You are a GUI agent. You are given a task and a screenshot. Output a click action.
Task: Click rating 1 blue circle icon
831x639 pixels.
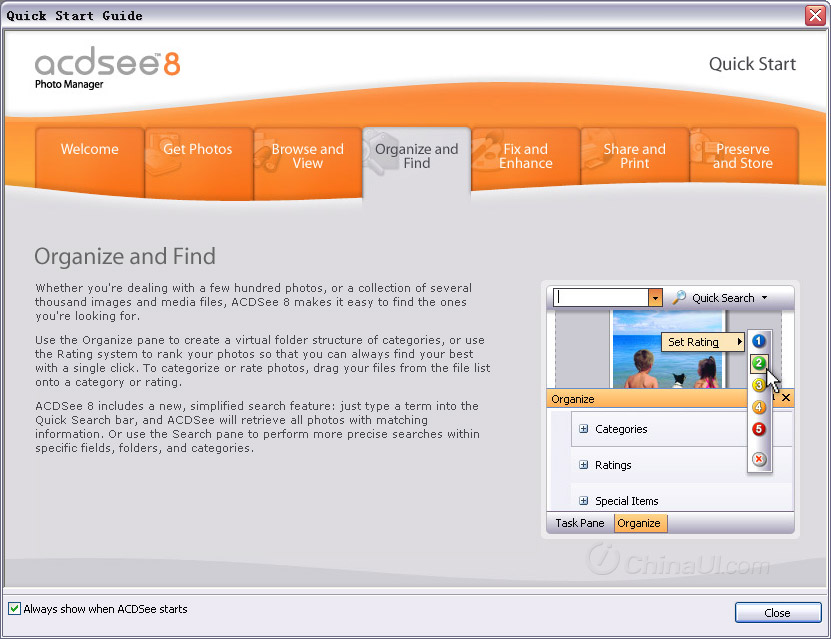(759, 341)
